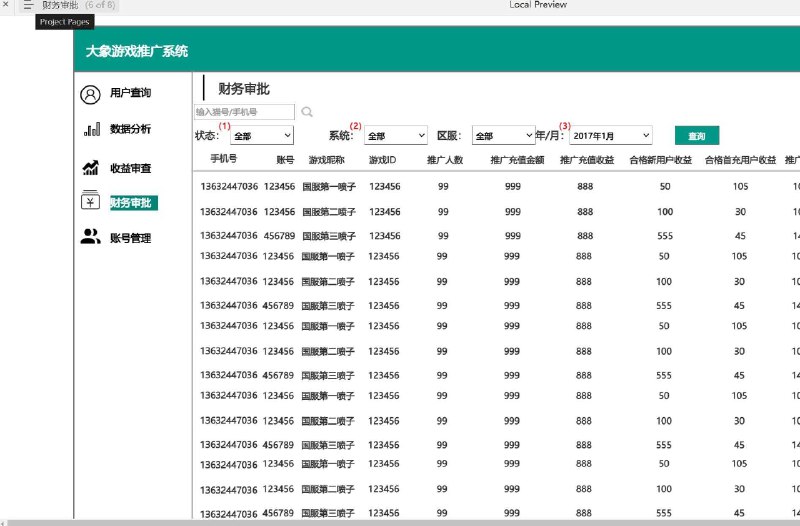Click the 手机号 column header
The width and height of the screenshot is (800, 526).
[224, 159]
